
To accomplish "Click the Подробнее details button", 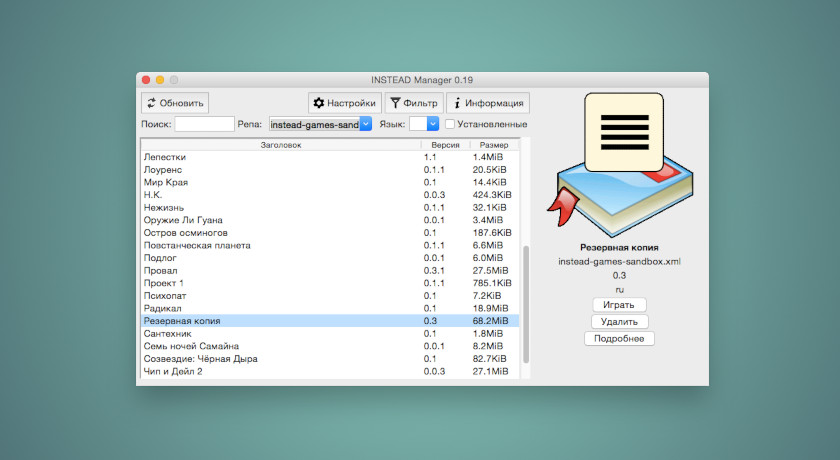I will tap(619, 338).
